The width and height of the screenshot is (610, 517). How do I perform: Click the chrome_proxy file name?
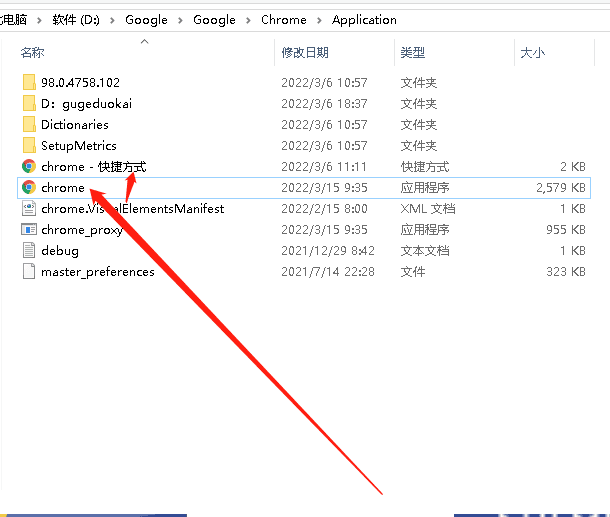[82, 230]
